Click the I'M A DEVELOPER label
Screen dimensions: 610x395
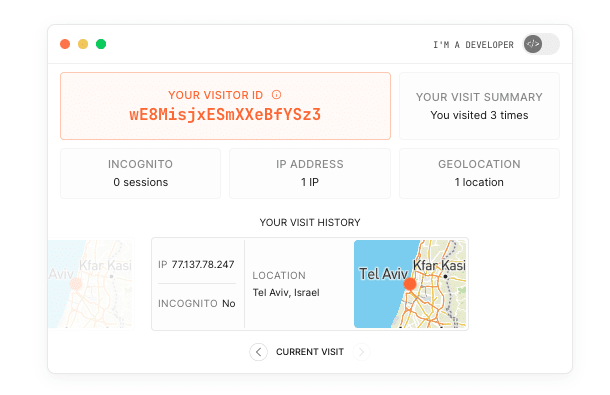tap(473, 45)
